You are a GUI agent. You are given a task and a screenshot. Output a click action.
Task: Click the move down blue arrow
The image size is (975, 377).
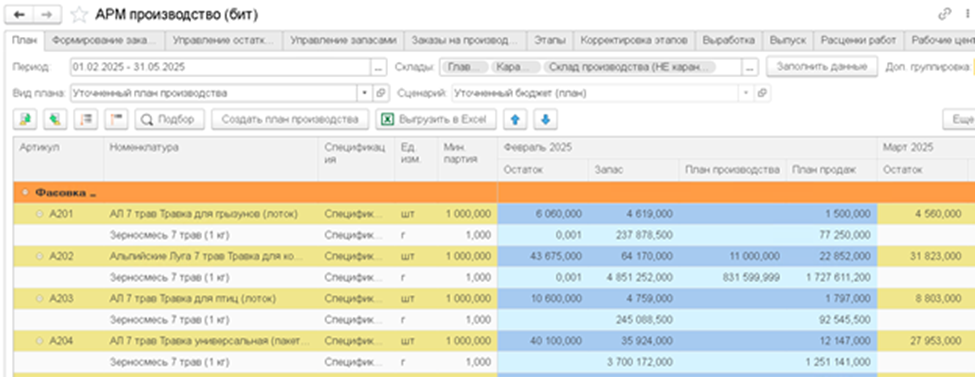click(x=545, y=119)
